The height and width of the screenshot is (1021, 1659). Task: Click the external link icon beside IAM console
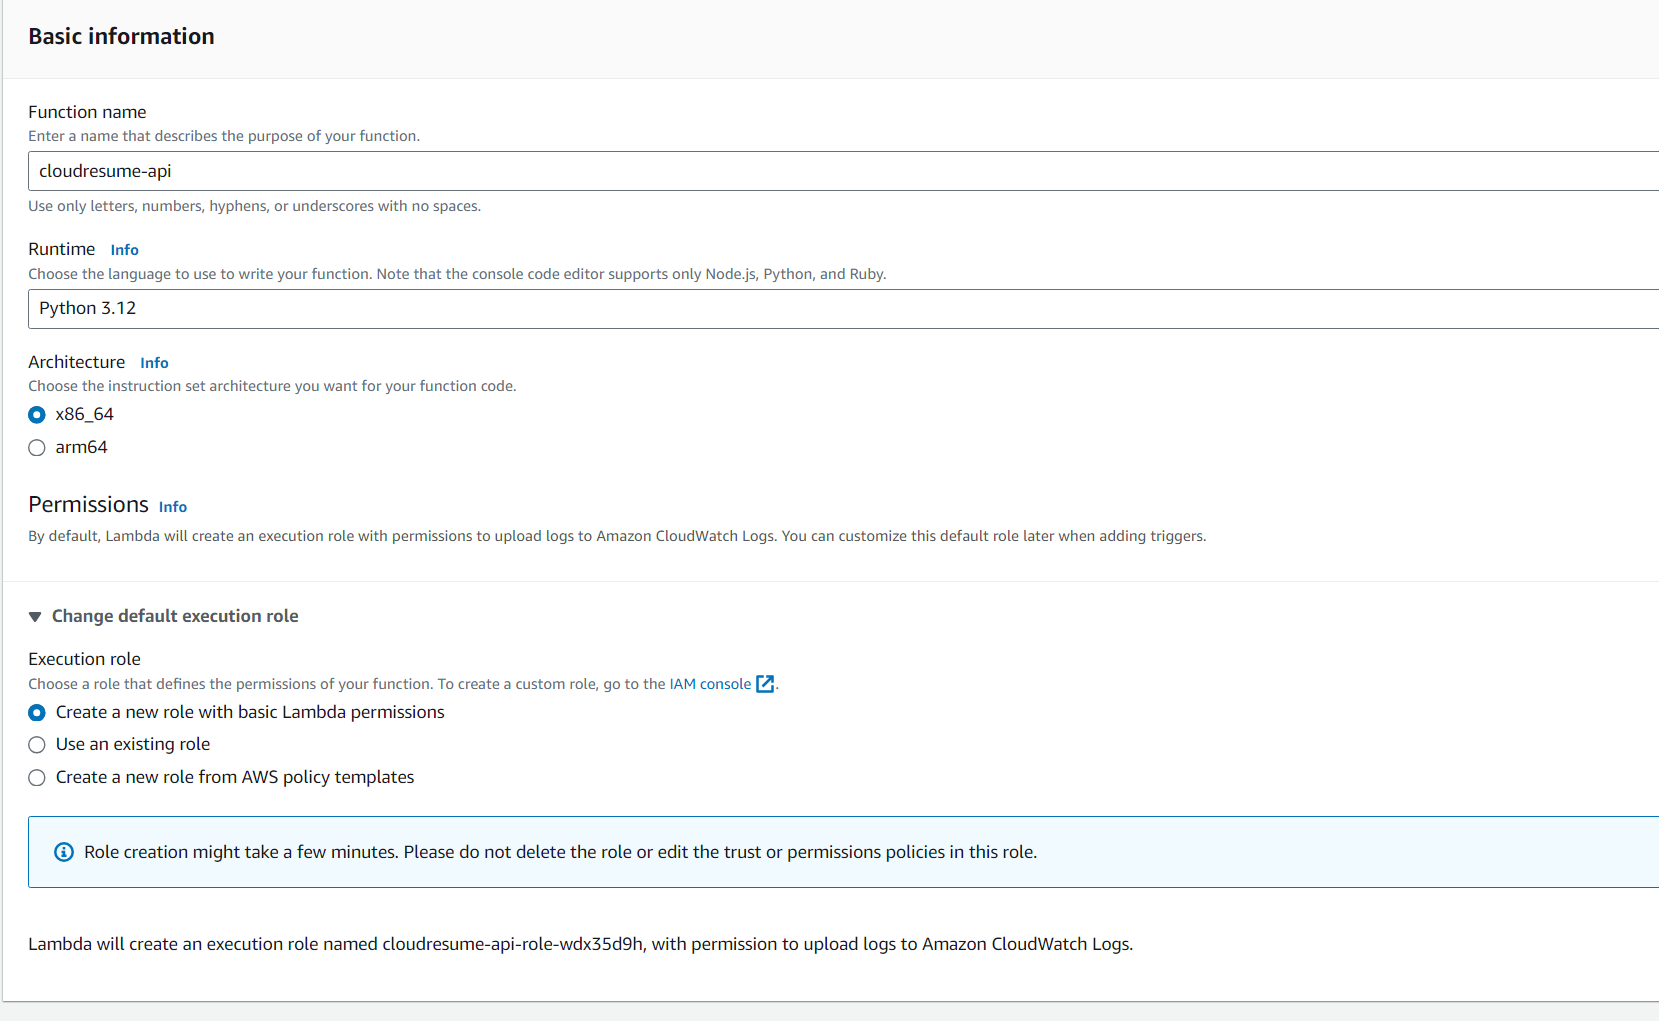[x=765, y=684]
